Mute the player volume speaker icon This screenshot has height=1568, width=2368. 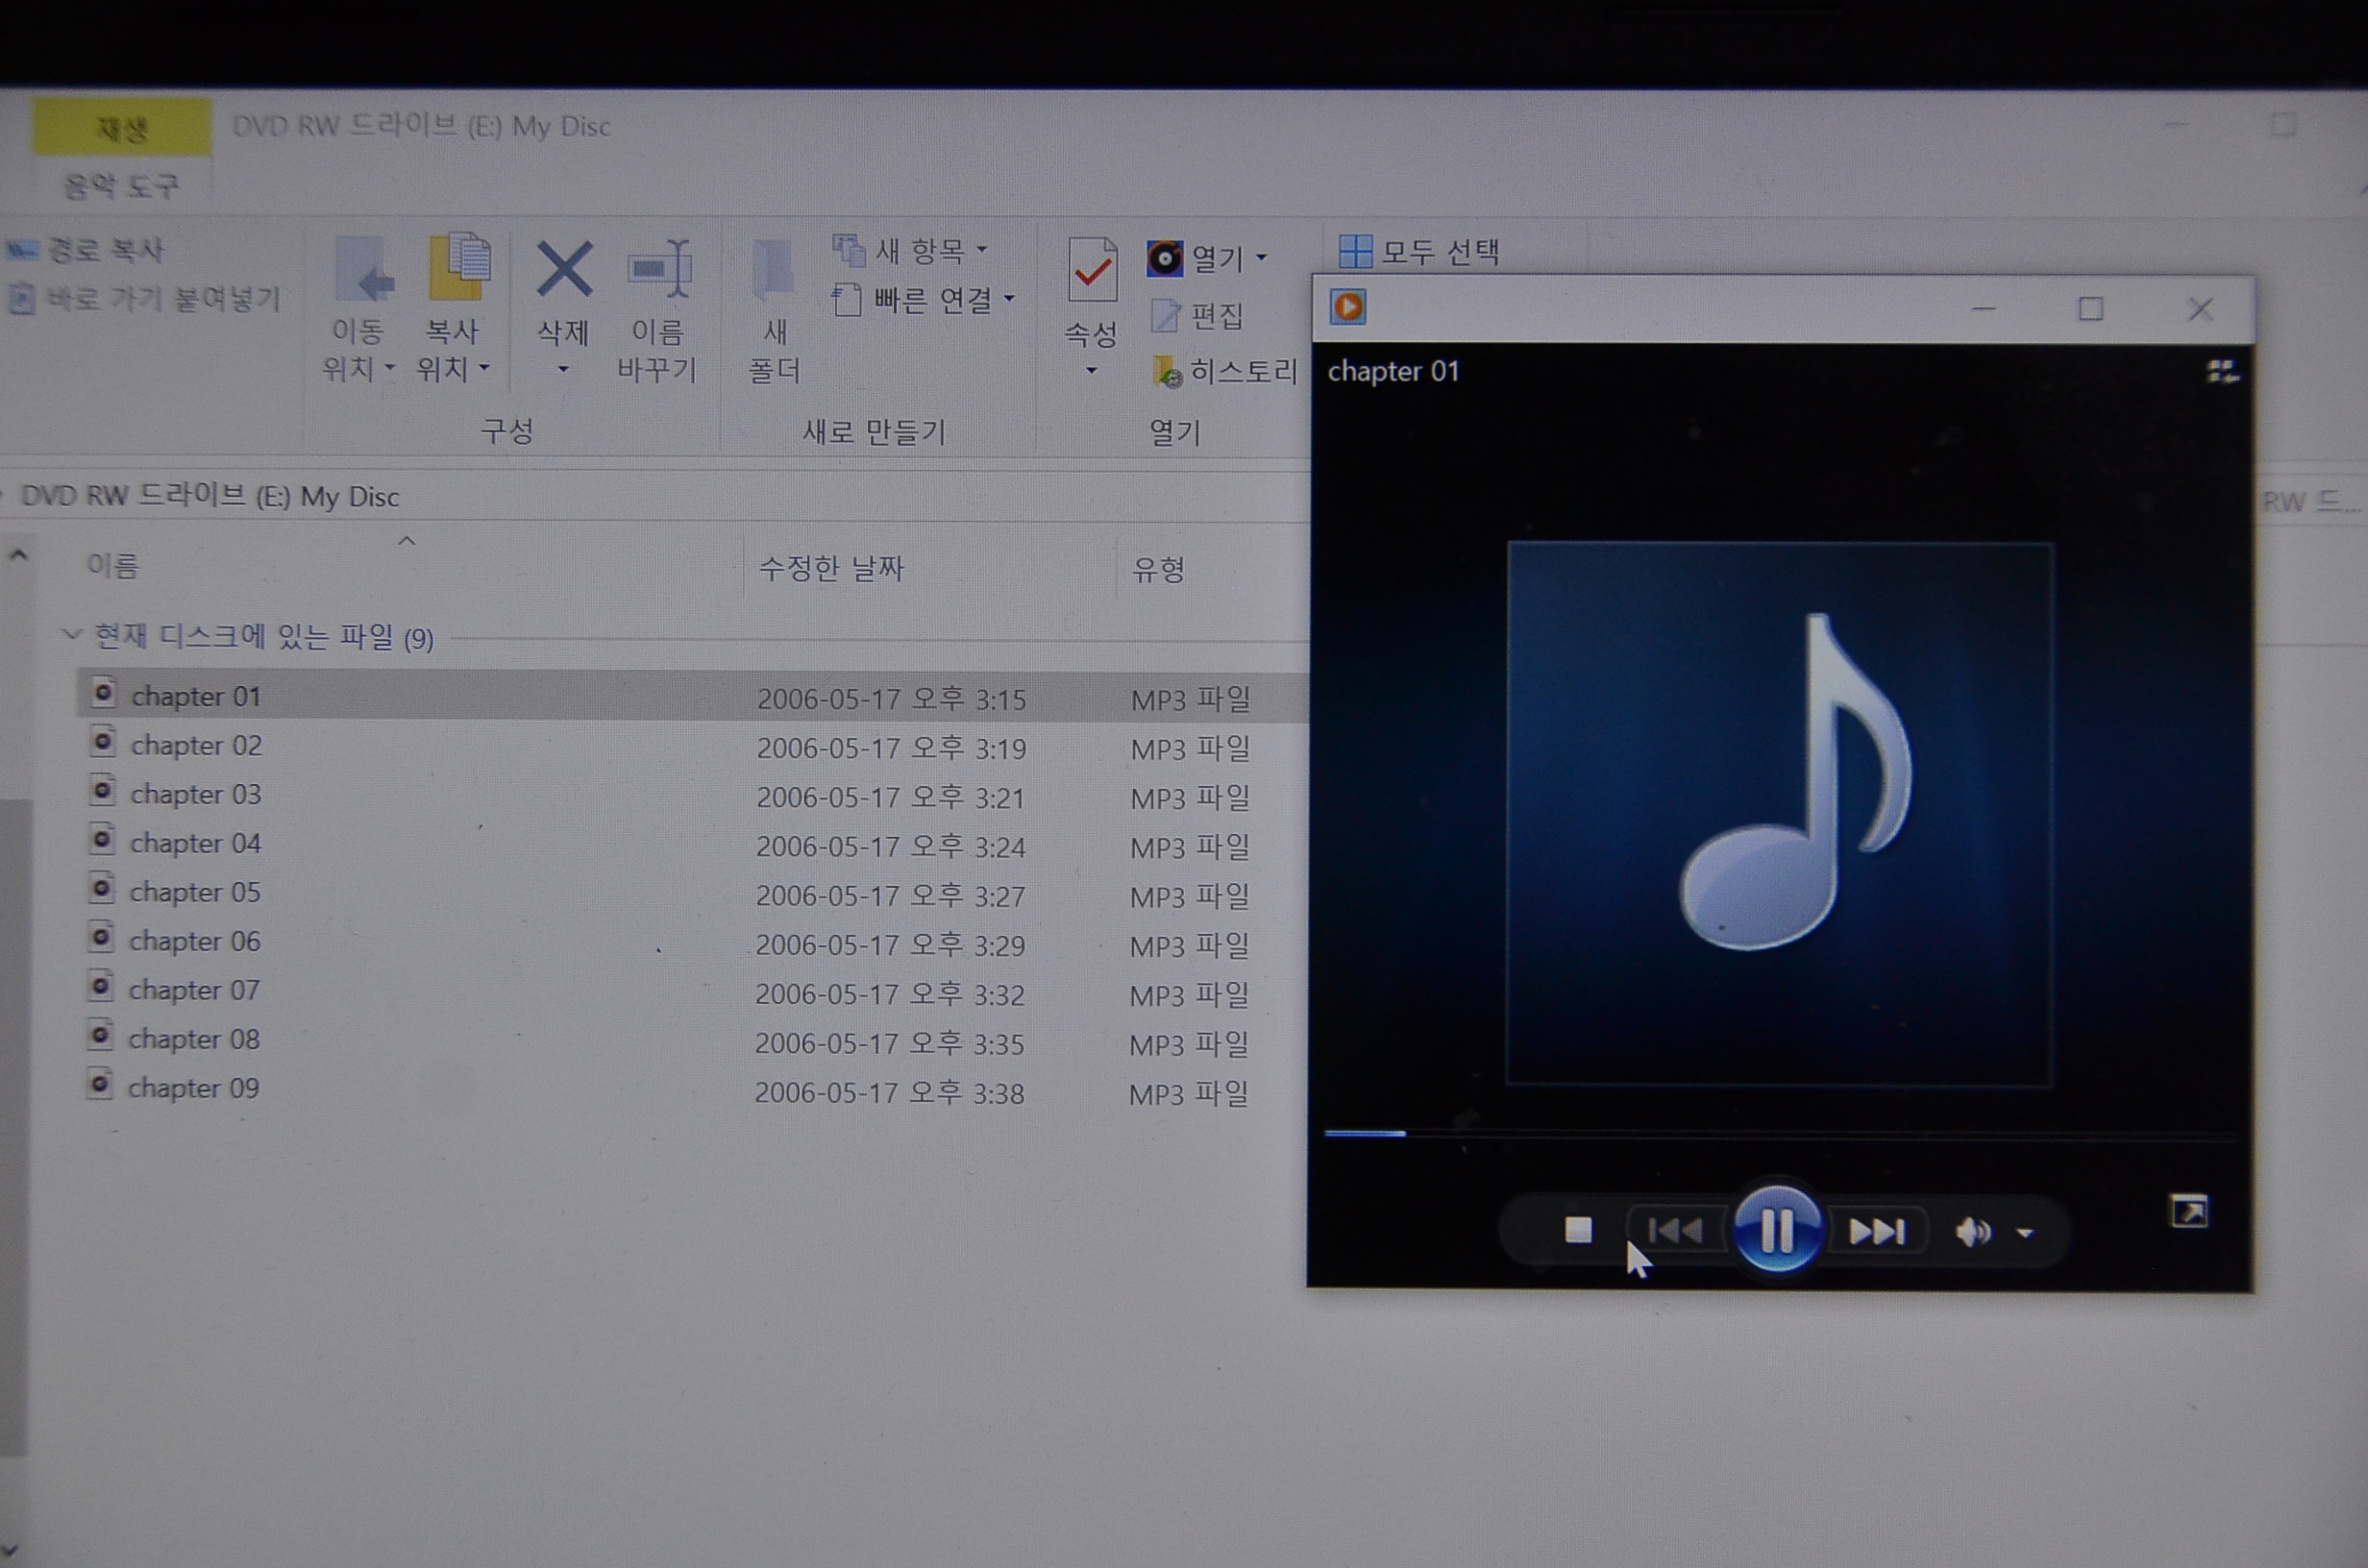(x=1972, y=1232)
